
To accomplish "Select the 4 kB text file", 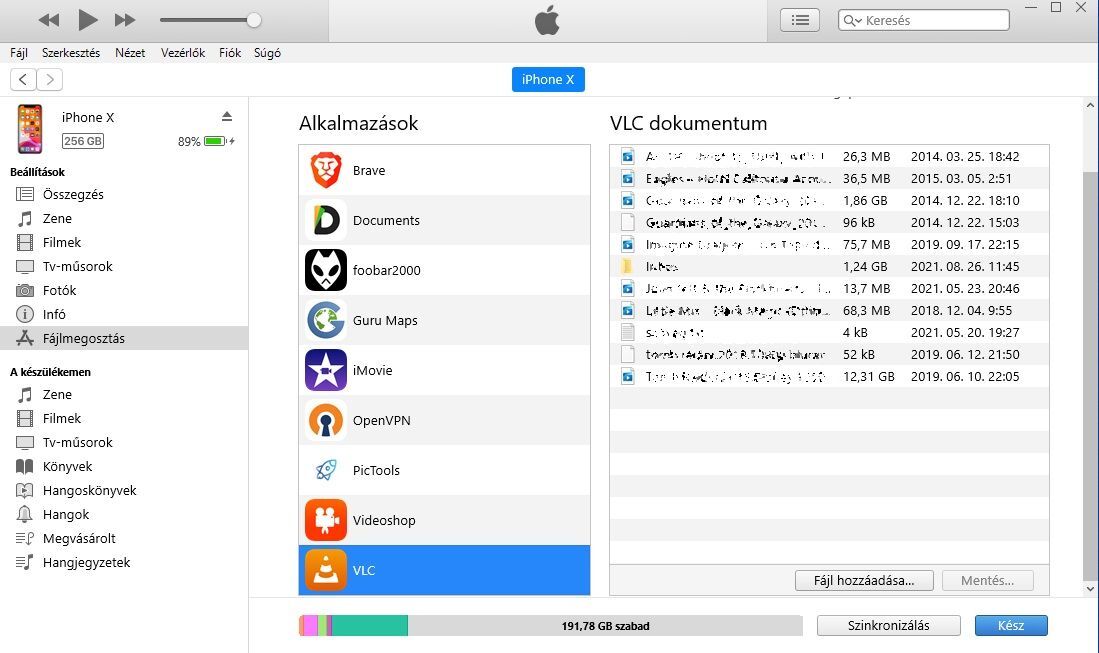I will 829,332.
